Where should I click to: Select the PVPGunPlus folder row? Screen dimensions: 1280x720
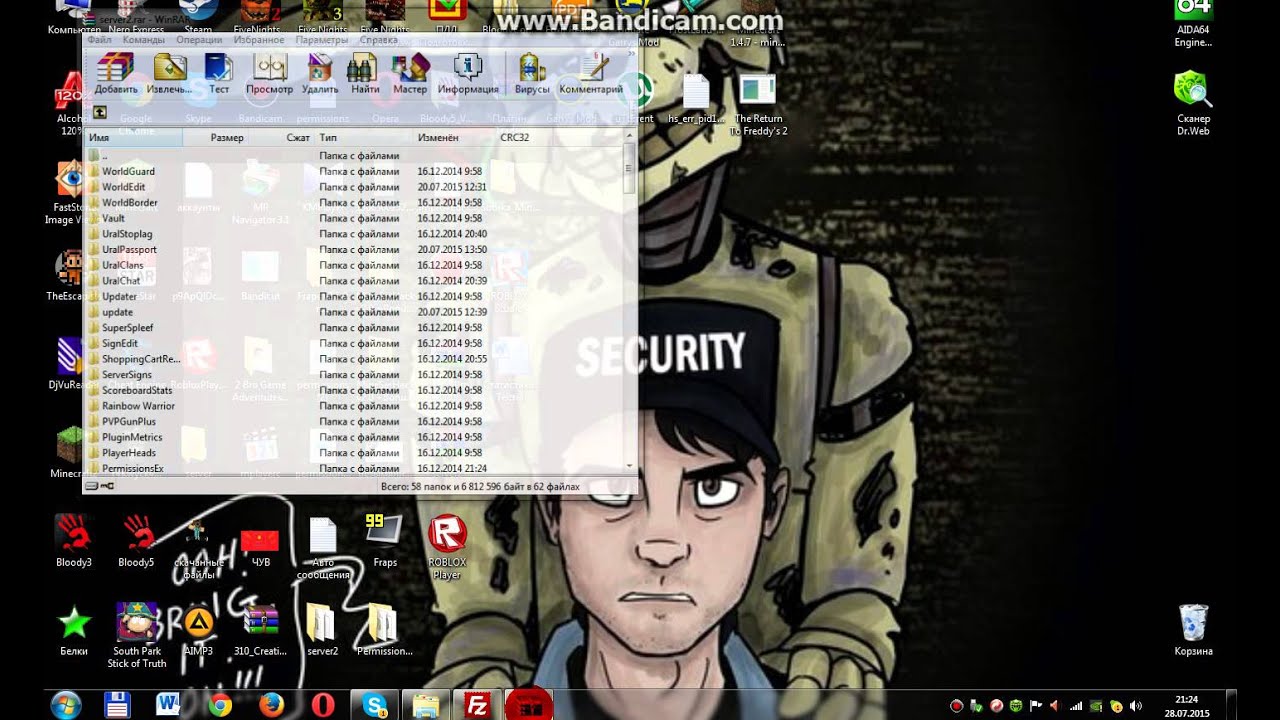pos(354,422)
